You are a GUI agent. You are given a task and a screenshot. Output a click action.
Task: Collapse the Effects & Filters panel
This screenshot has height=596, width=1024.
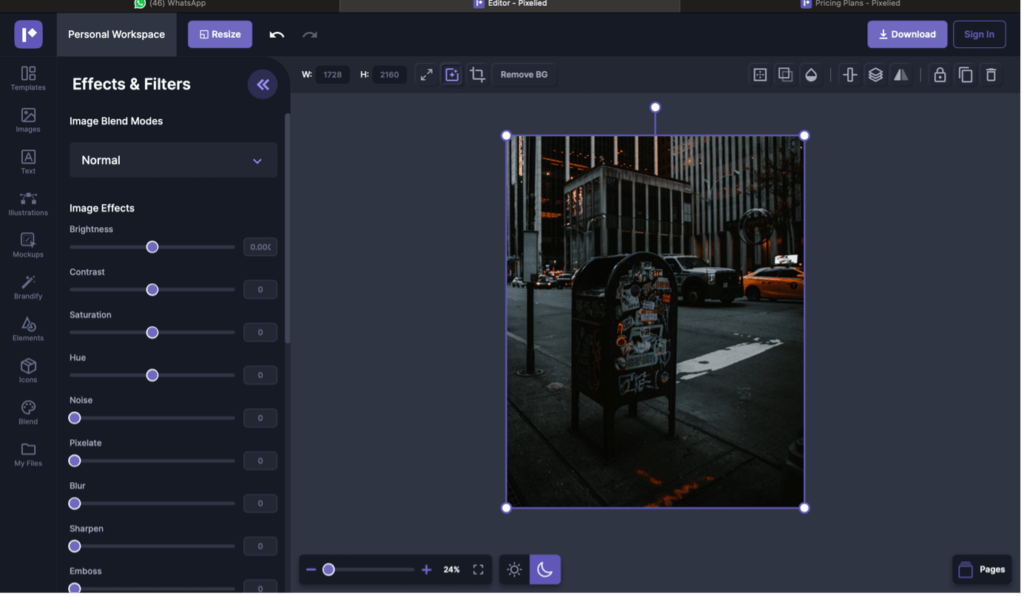(x=263, y=85)
